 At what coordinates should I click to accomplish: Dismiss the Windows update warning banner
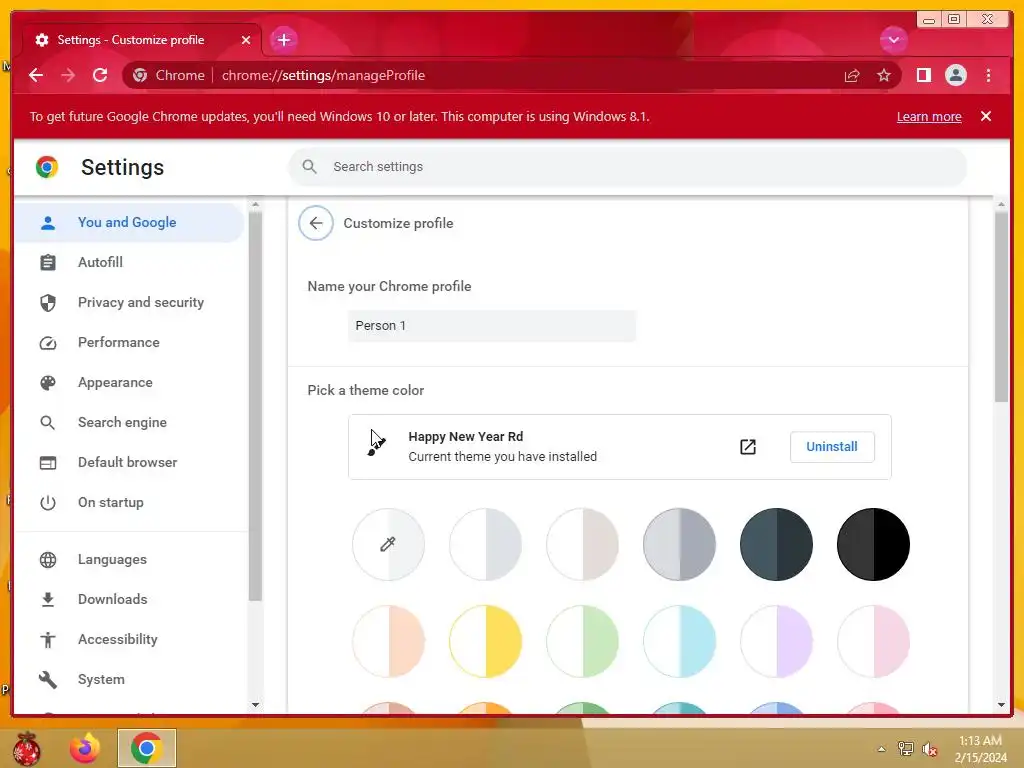pyautogui.click(x=985, y=116)
